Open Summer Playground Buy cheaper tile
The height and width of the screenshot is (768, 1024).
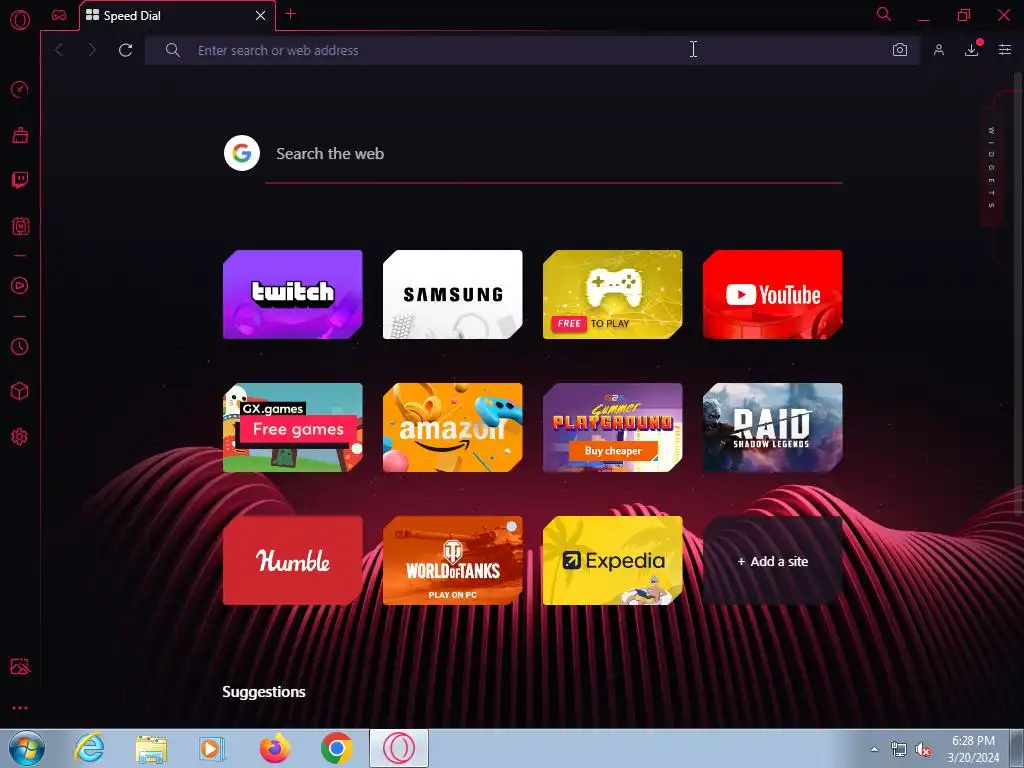pos(613,428)
